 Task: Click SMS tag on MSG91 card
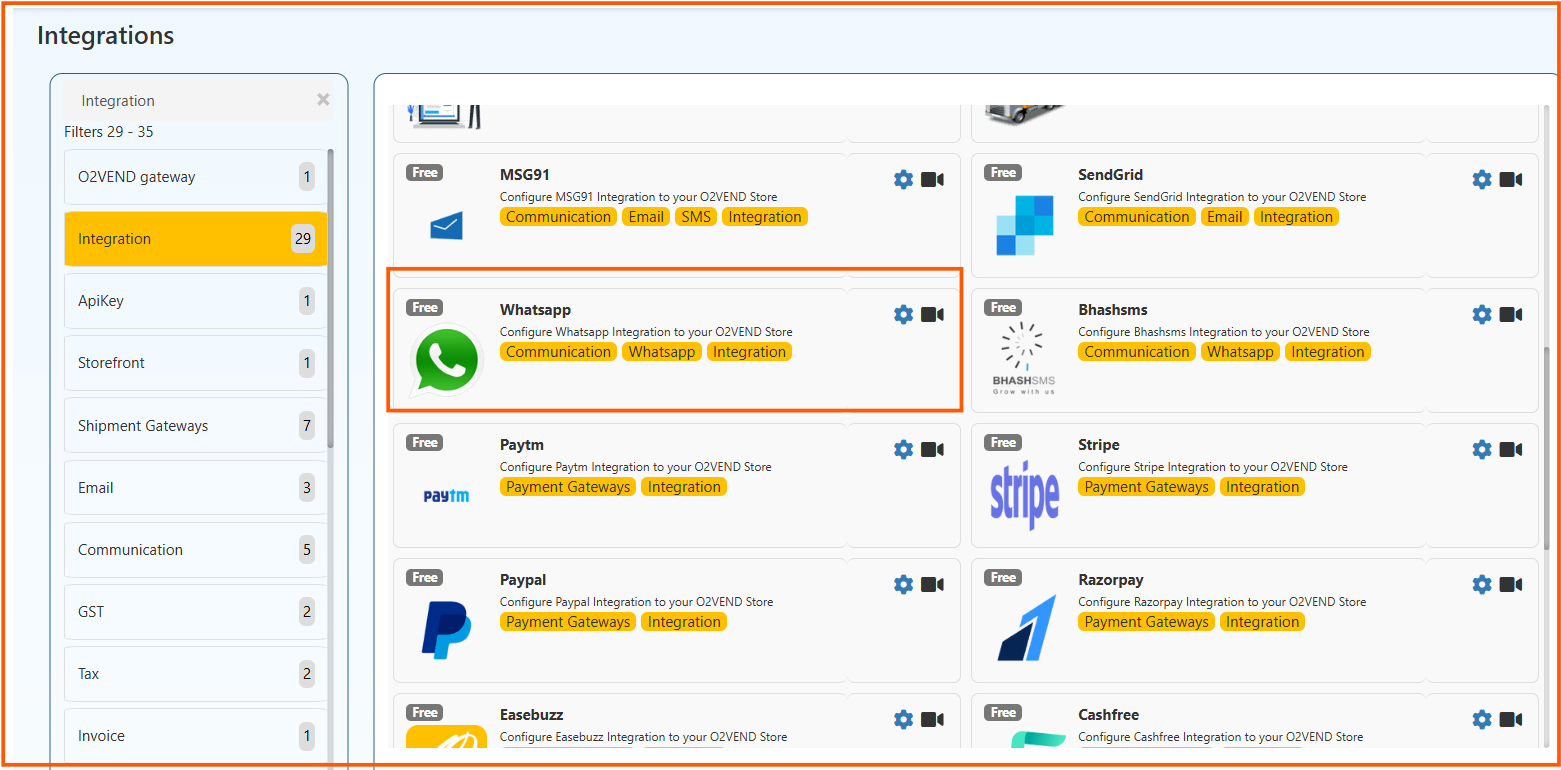tap(696, 217)
